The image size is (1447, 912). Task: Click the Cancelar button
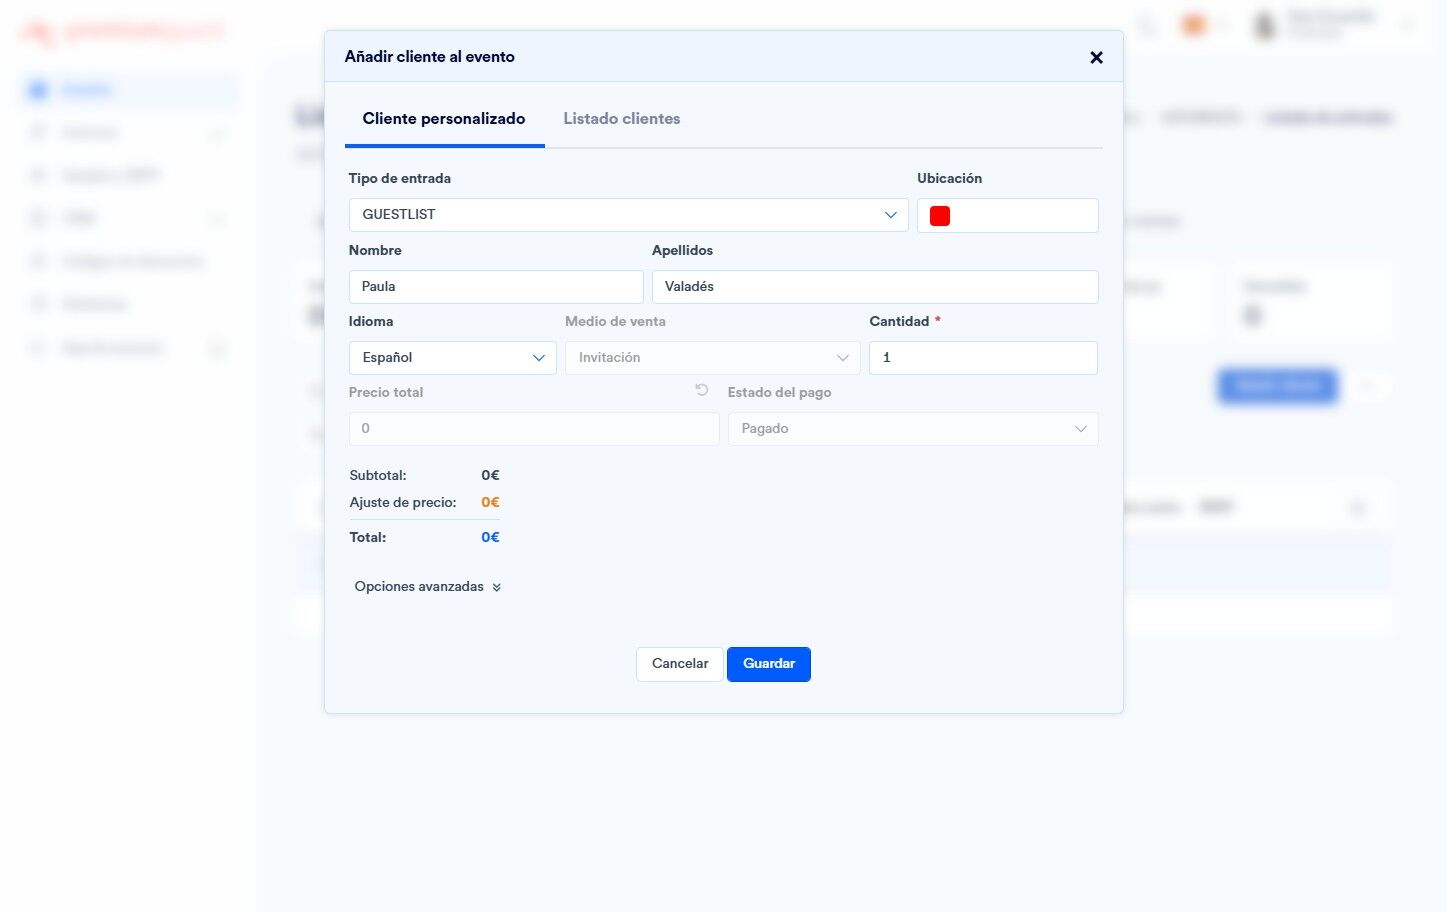[680, 664]
